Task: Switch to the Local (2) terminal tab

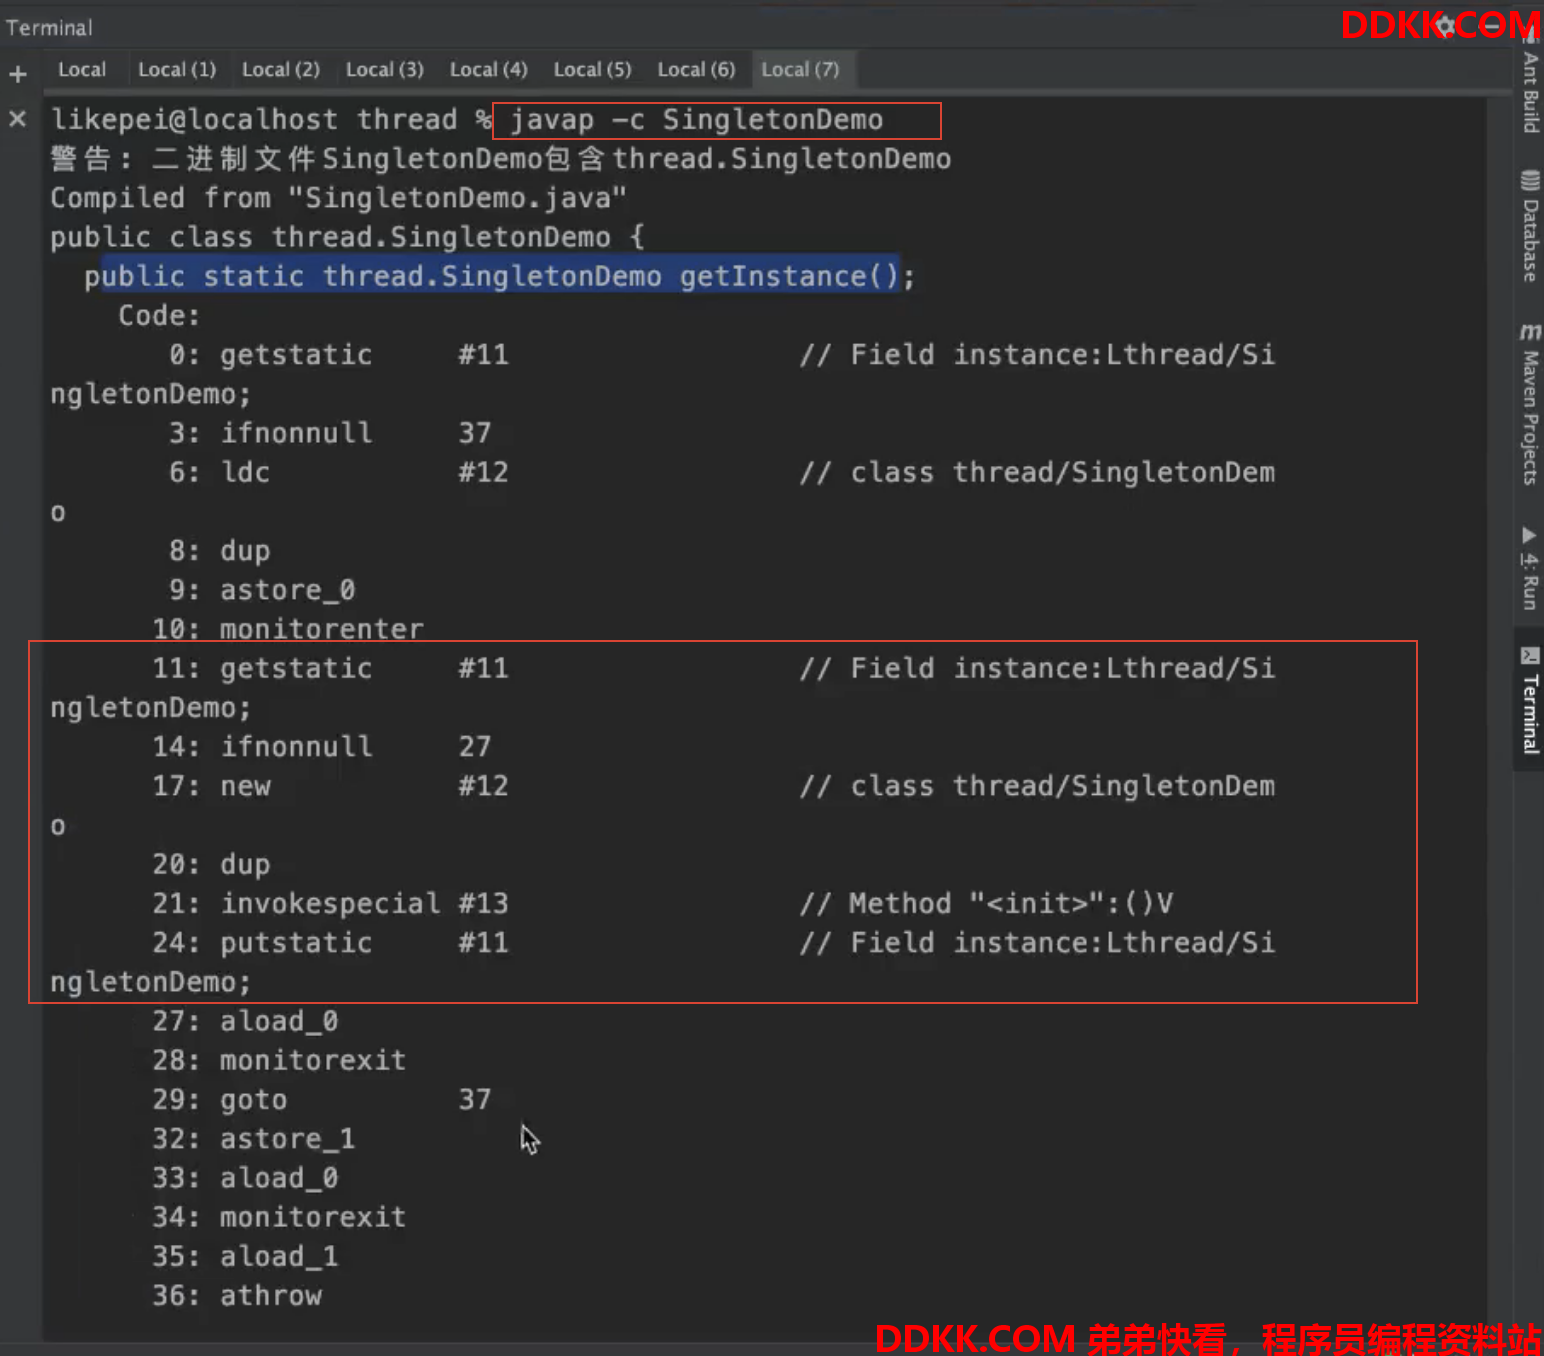Action: click(281, 70)
